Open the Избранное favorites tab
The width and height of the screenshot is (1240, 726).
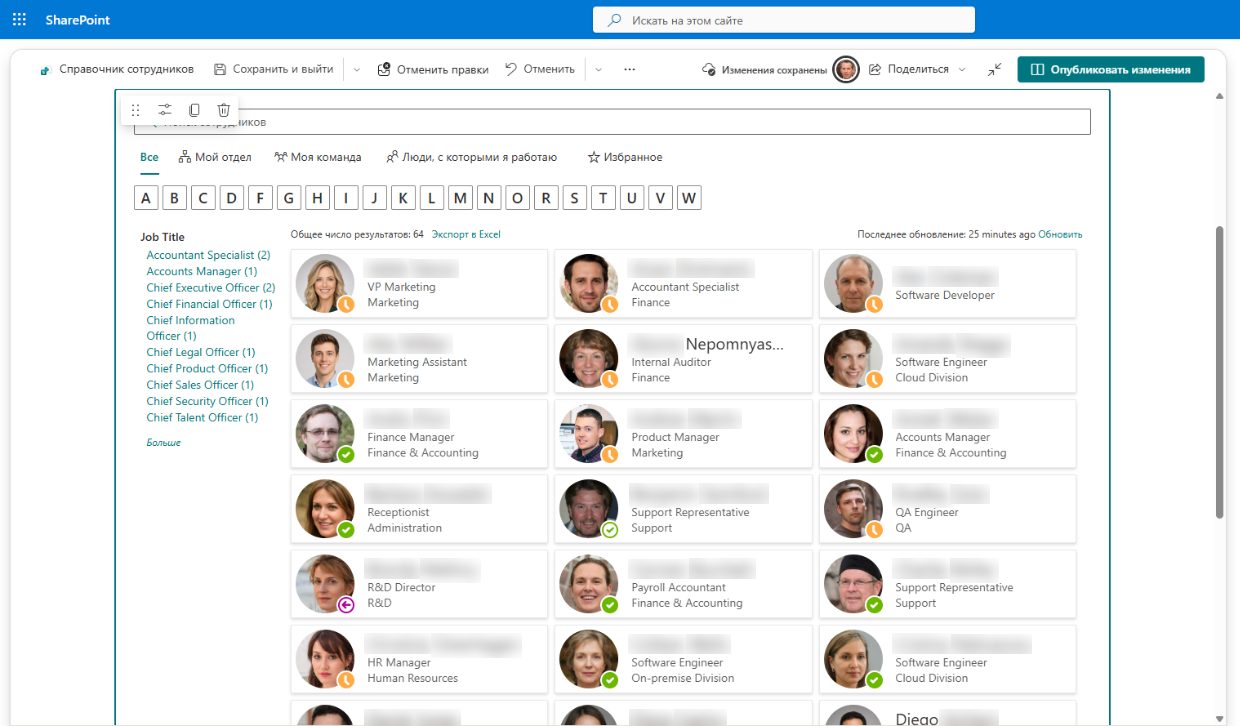625,157
